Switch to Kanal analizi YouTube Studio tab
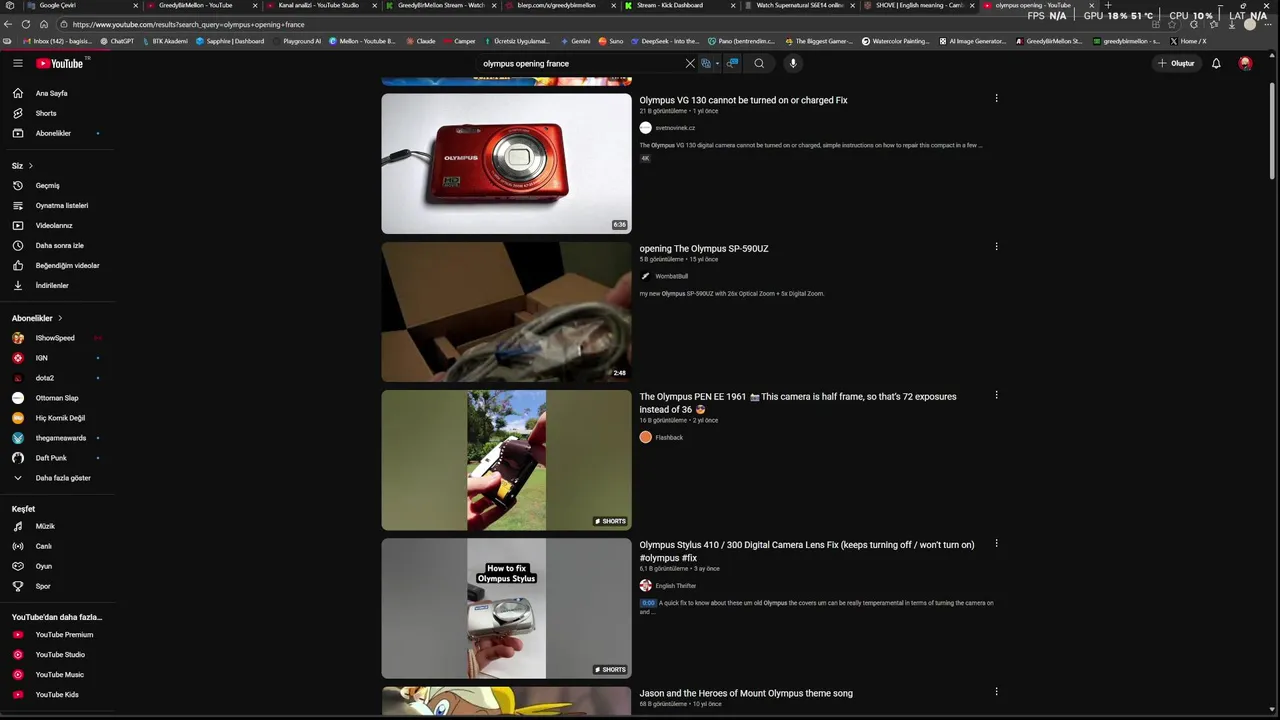The image size is (1280, 720). tap(320, 5)
